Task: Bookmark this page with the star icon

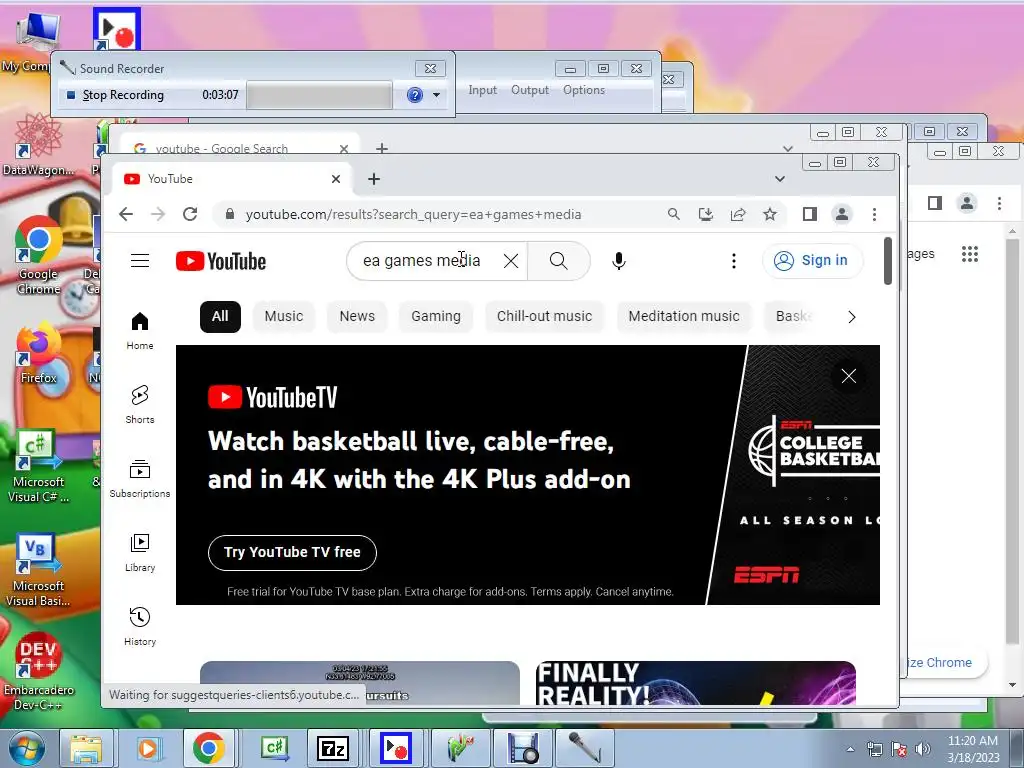Action: pos(770,214)
